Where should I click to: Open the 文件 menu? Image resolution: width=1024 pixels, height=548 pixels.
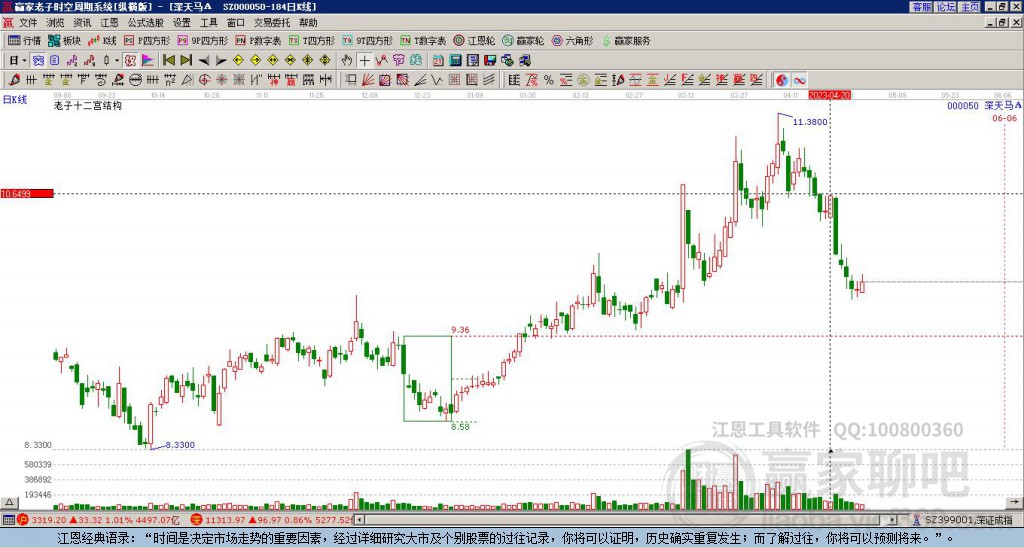coord(28,23)
